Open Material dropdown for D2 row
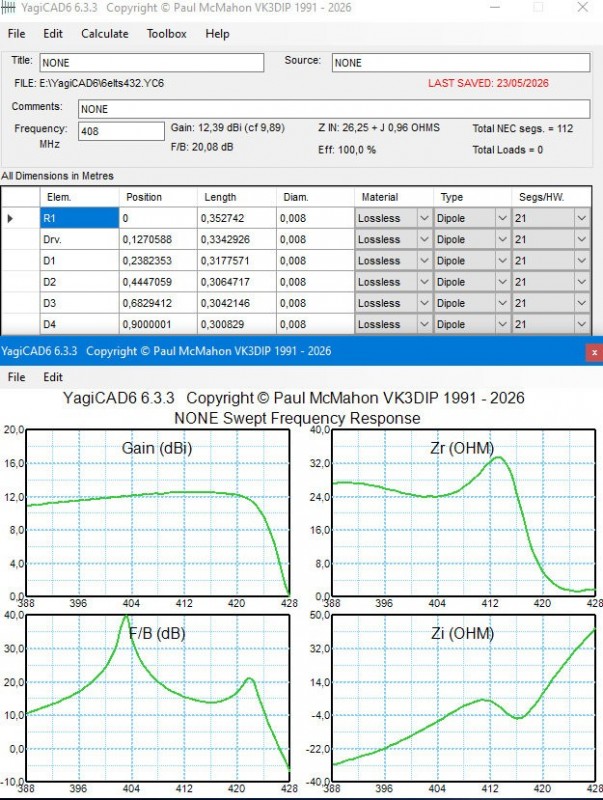The image size is (603, 800). [424, 282]
